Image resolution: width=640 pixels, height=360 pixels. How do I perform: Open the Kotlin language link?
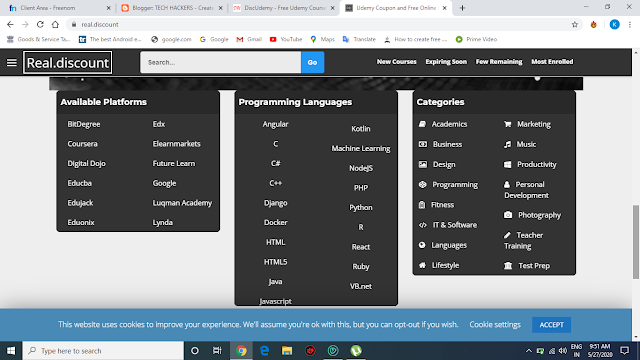[361, 129]
